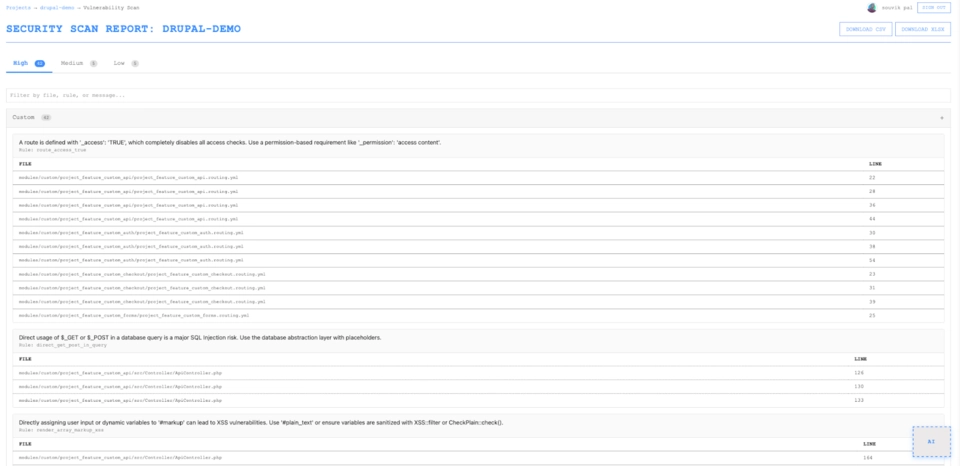960x466 pixels.
Task: Click the Vulnerability Scan breadcrumb text
Action: coord(111,8)
